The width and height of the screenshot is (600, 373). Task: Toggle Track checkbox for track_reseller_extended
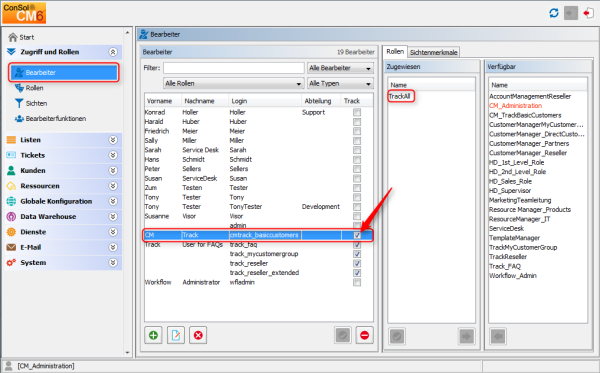(357, 273)
